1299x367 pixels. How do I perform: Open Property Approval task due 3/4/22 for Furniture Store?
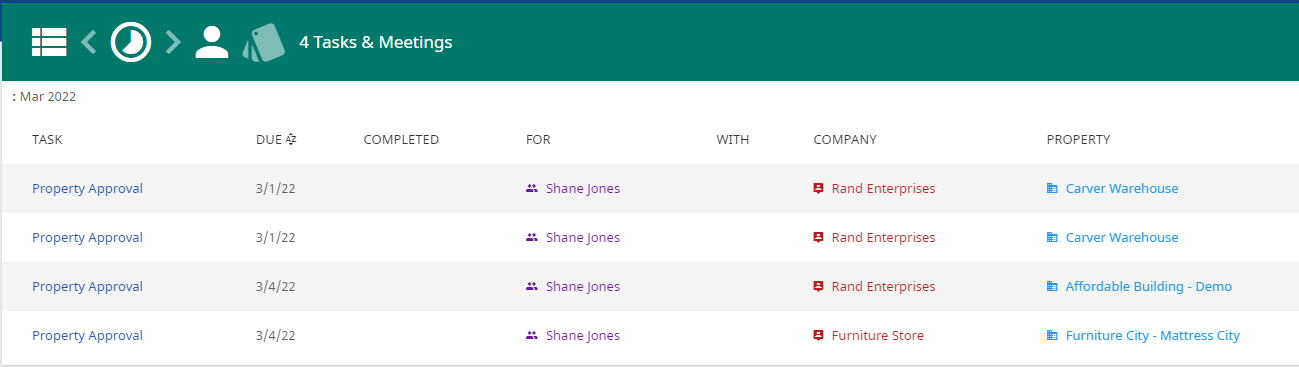tap(87, 336)
